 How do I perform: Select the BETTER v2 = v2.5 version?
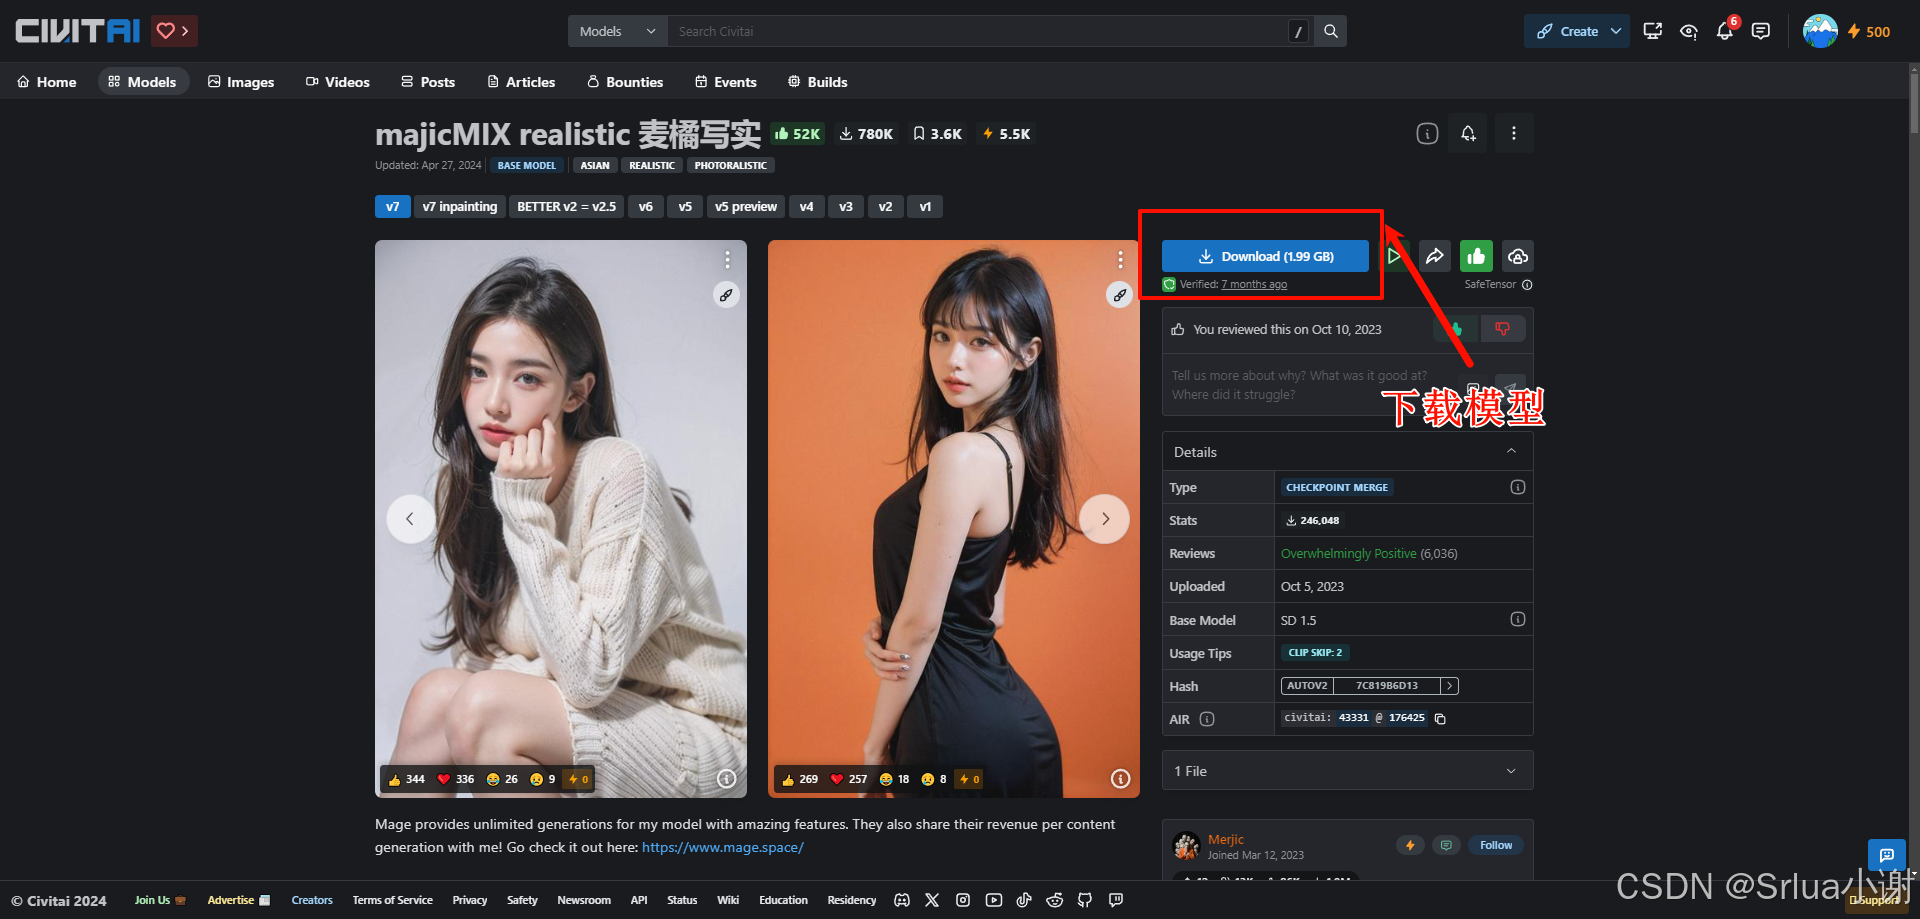point(567,207)
